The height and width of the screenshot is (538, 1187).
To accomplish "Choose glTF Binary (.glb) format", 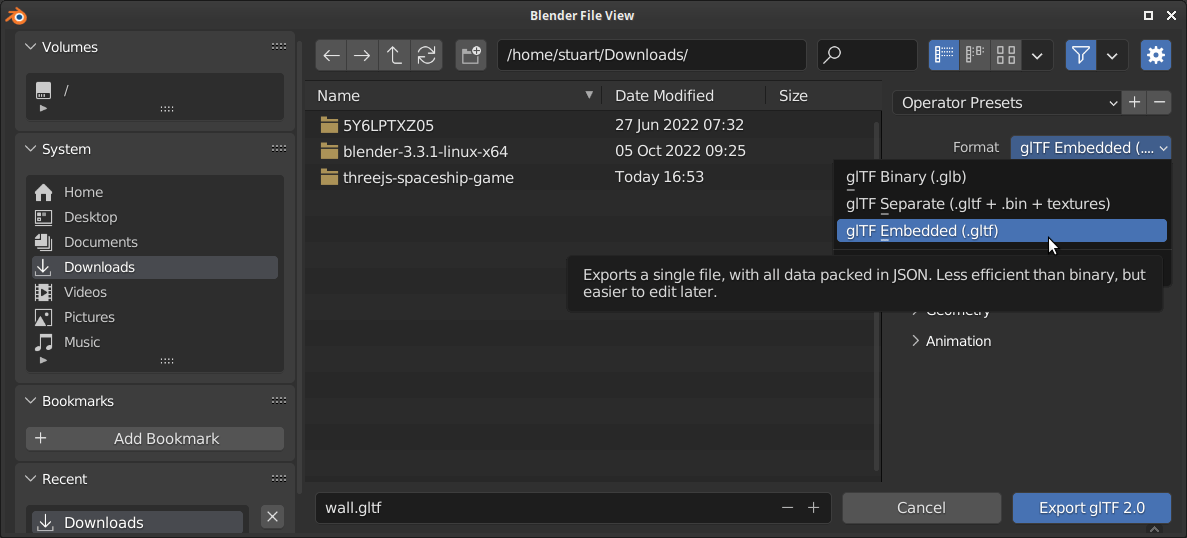I will pyautogui.click(x=1002, y=176).
